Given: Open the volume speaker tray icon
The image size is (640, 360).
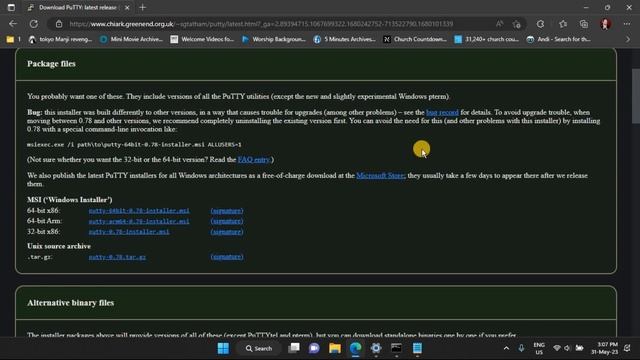Looking at the screenshot, I should point(567,348).
